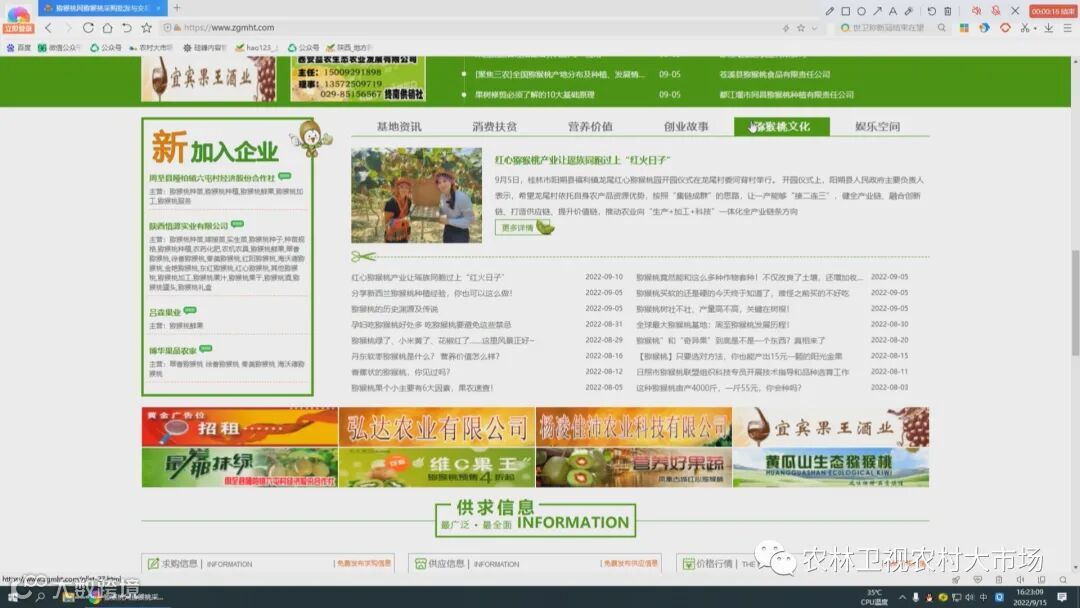Screen dimensions: 1080x608
Task: Bookmark page with the star left of address bar
Action: (x=146, y=28)
